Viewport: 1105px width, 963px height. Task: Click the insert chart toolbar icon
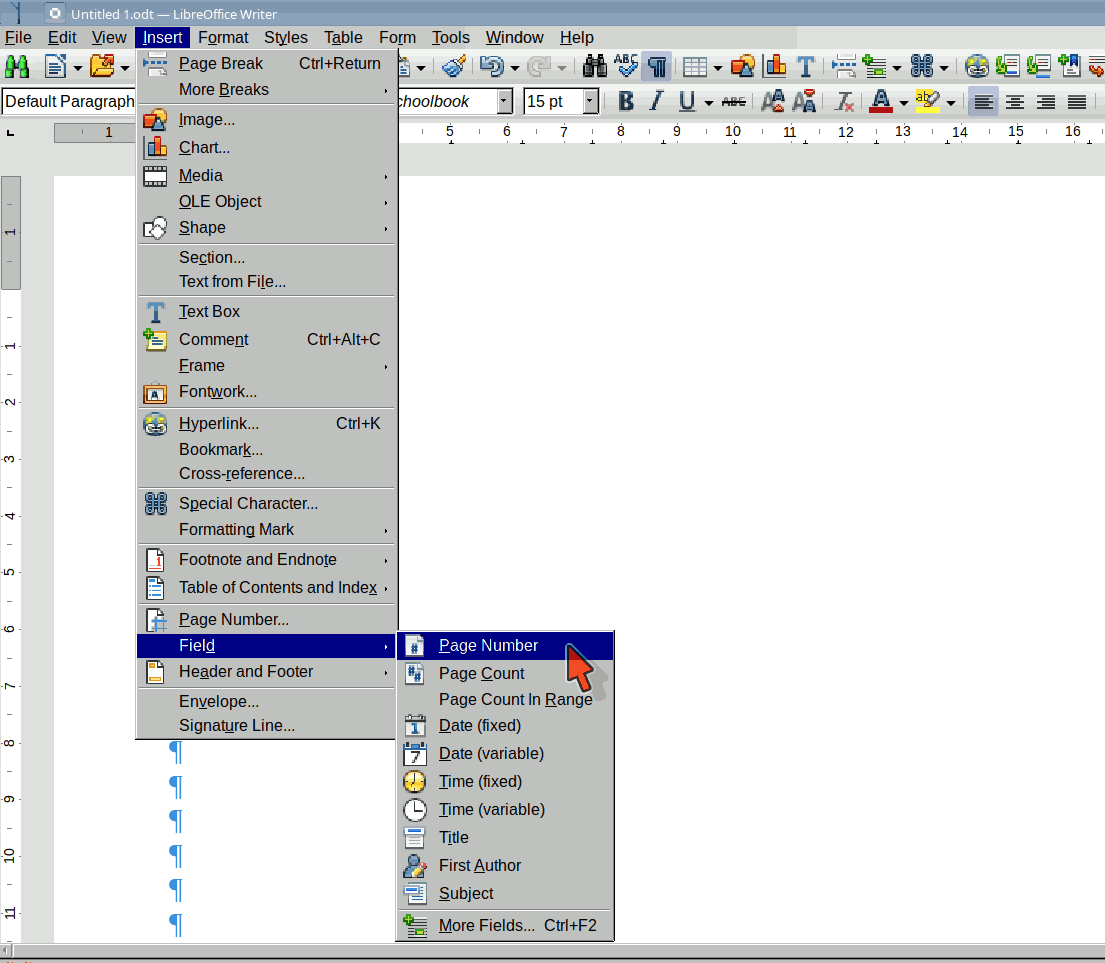tap(774, 67)
